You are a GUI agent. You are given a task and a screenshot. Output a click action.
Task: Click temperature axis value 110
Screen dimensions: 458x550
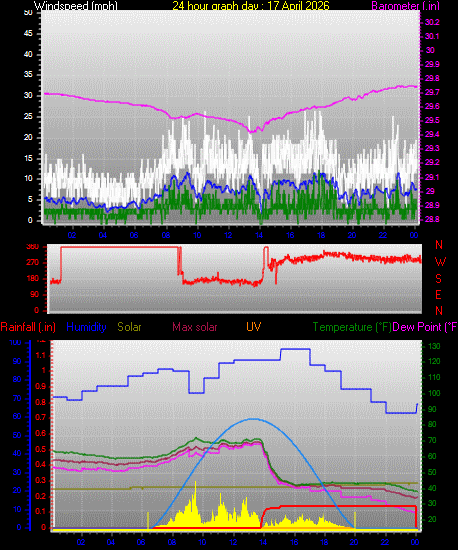pos(434,378)
